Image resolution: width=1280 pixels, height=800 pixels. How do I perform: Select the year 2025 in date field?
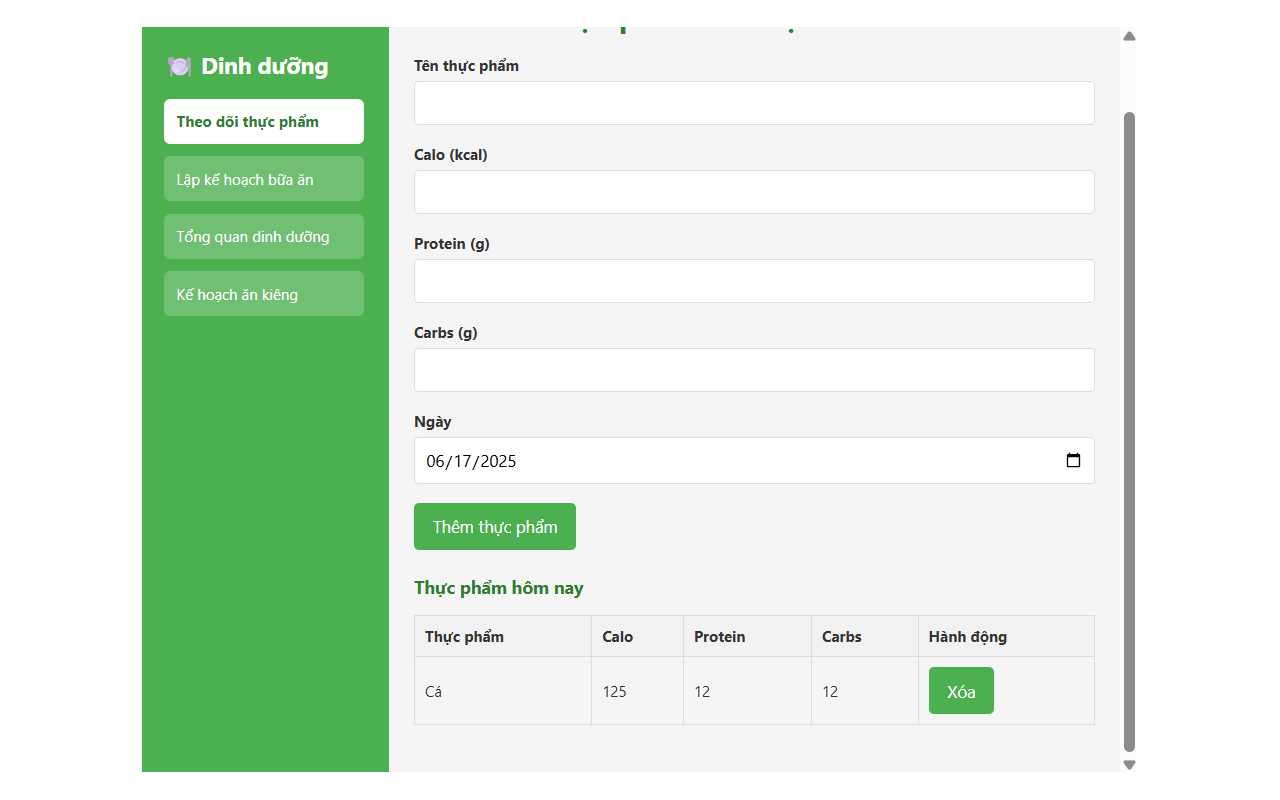click(497, 461)
